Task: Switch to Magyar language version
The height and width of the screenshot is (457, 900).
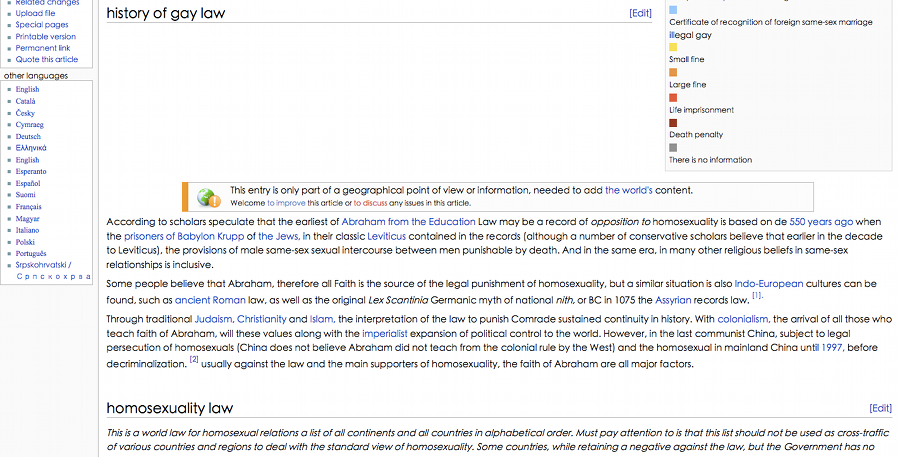Action: pos(28,219)
